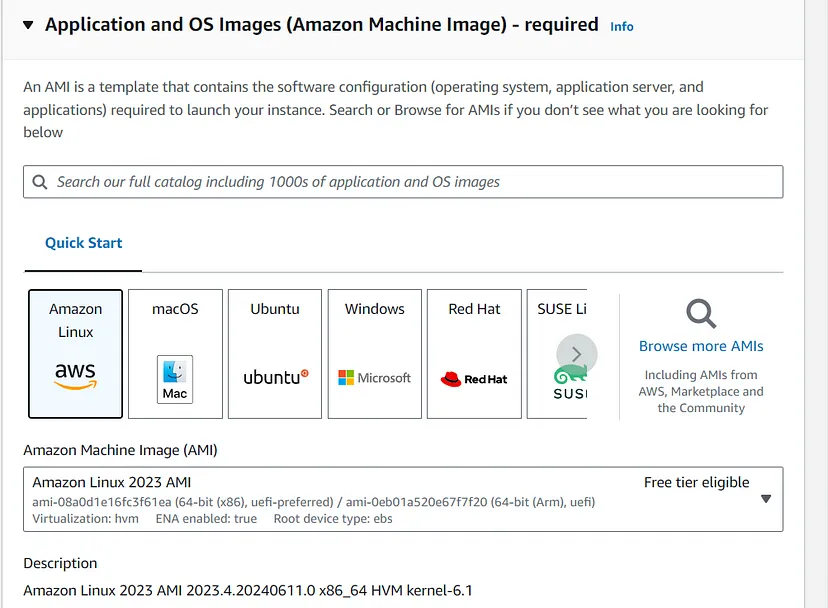Screen dimensions: 828x608
Task: Click the AWS logo in Amazon Linux tile
Action: tap(75, 377)
